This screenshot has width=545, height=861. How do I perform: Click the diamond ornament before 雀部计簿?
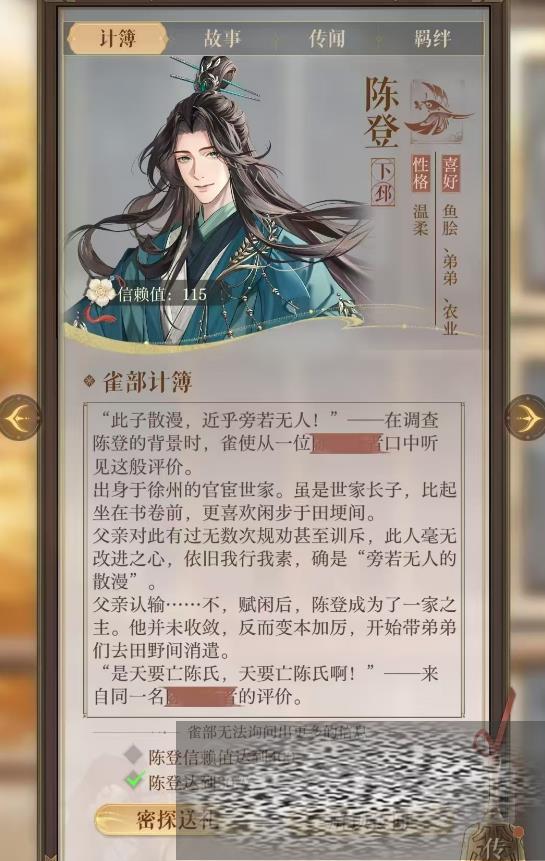click(89, 381)
